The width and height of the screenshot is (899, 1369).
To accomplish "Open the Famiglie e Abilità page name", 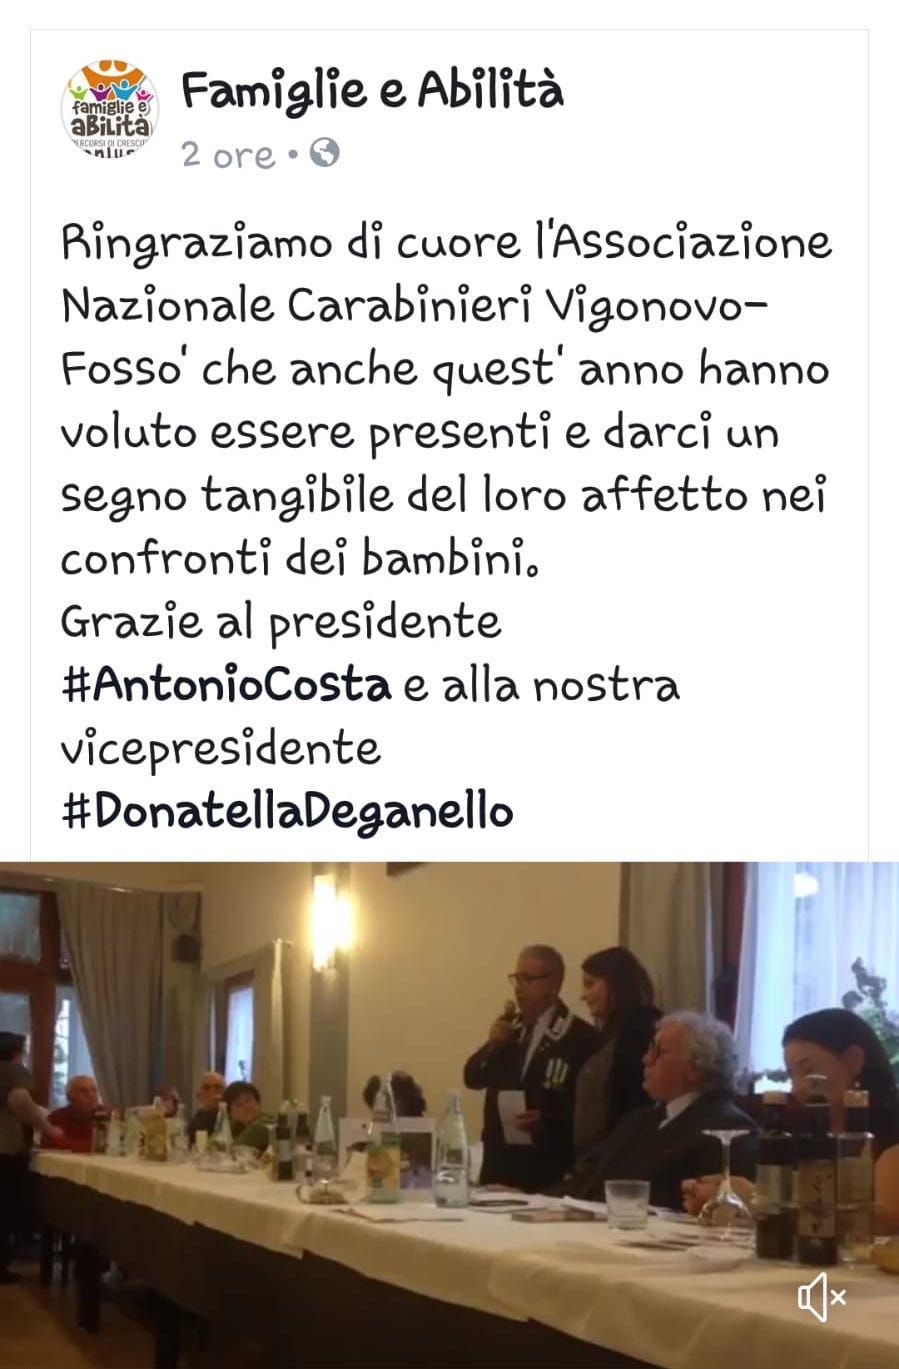I will click(372, 90).
